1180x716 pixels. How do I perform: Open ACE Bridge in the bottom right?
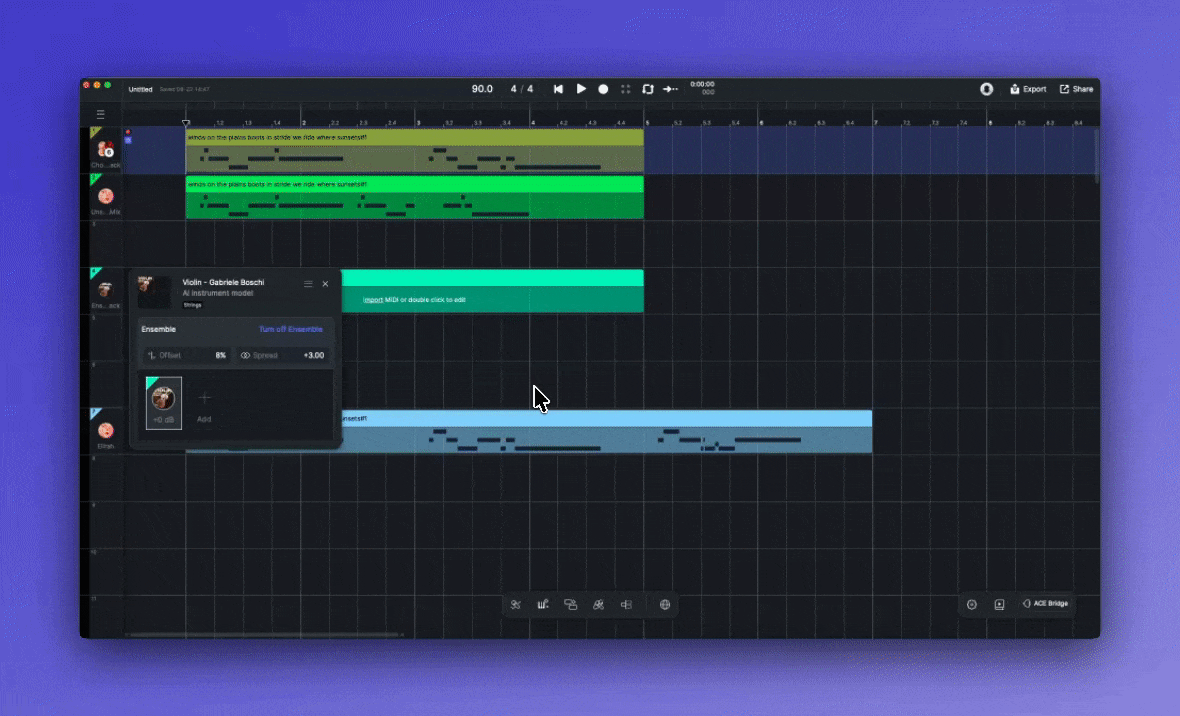(1044, 604)
